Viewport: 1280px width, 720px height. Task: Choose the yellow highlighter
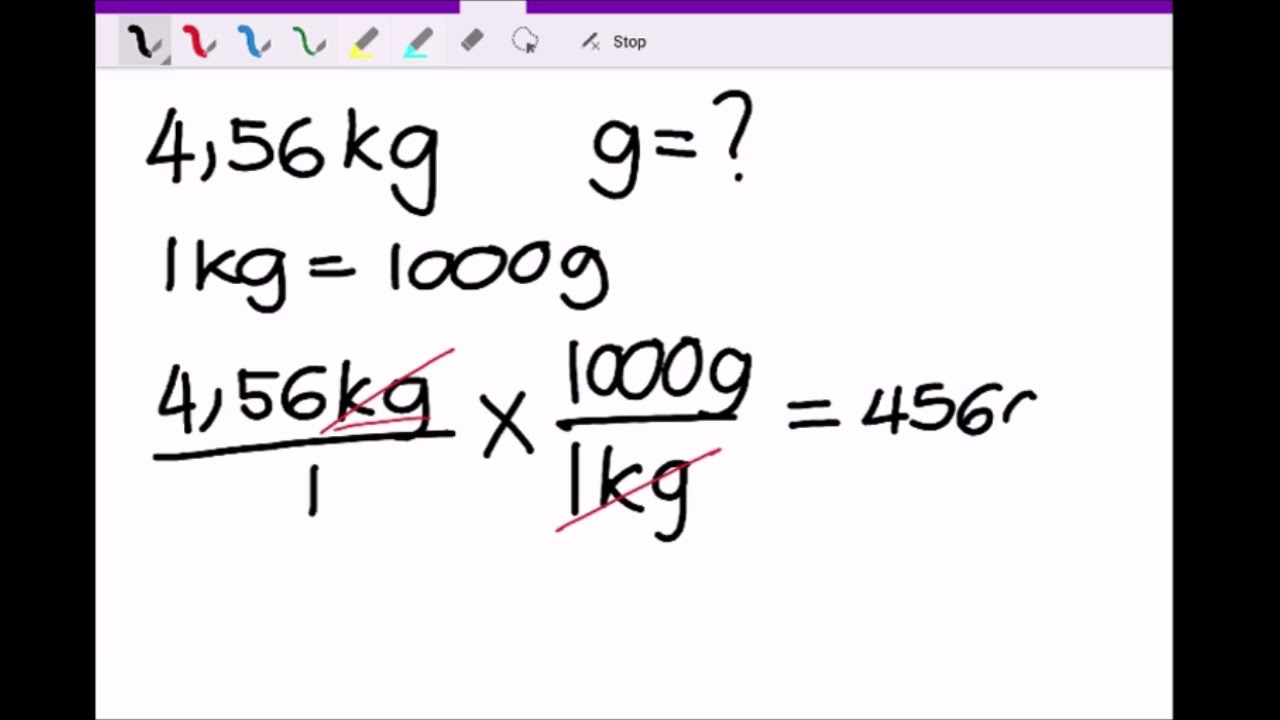point(363,42)
